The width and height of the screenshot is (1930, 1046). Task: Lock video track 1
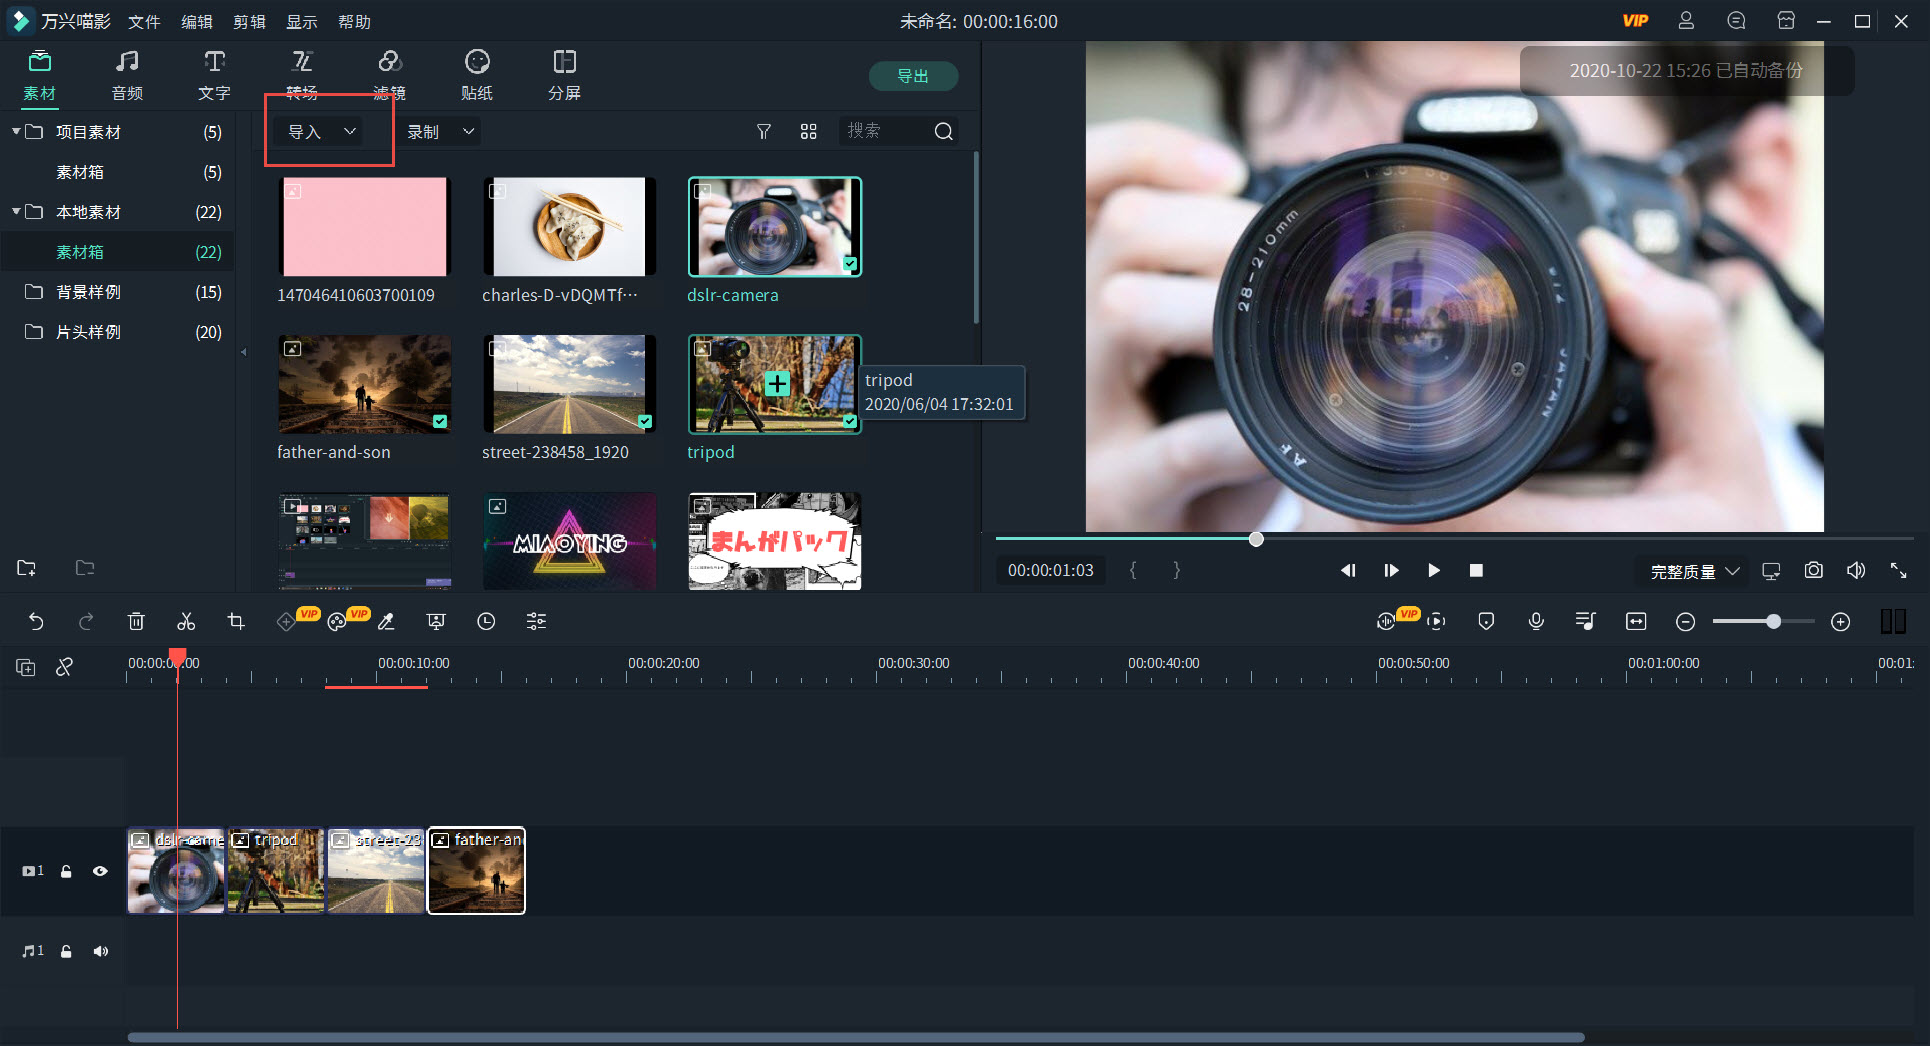pos(66,871)
